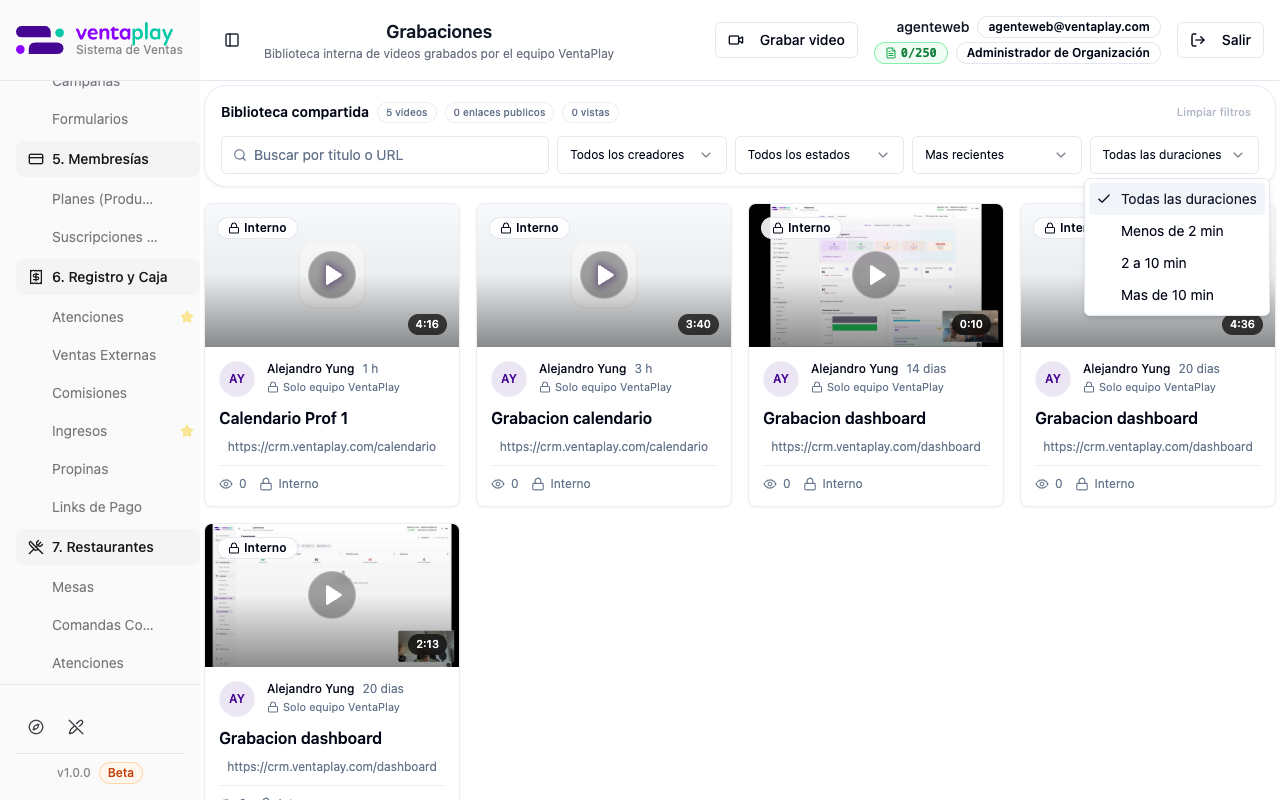Screen dimensions: 1280x800
Task: Click the Grabar video button
Action: coord(786,40)
